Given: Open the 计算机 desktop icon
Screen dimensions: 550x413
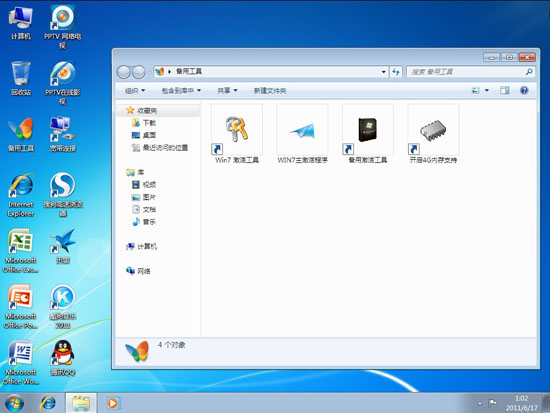Looking at the screenshot, I should (21, 24).
